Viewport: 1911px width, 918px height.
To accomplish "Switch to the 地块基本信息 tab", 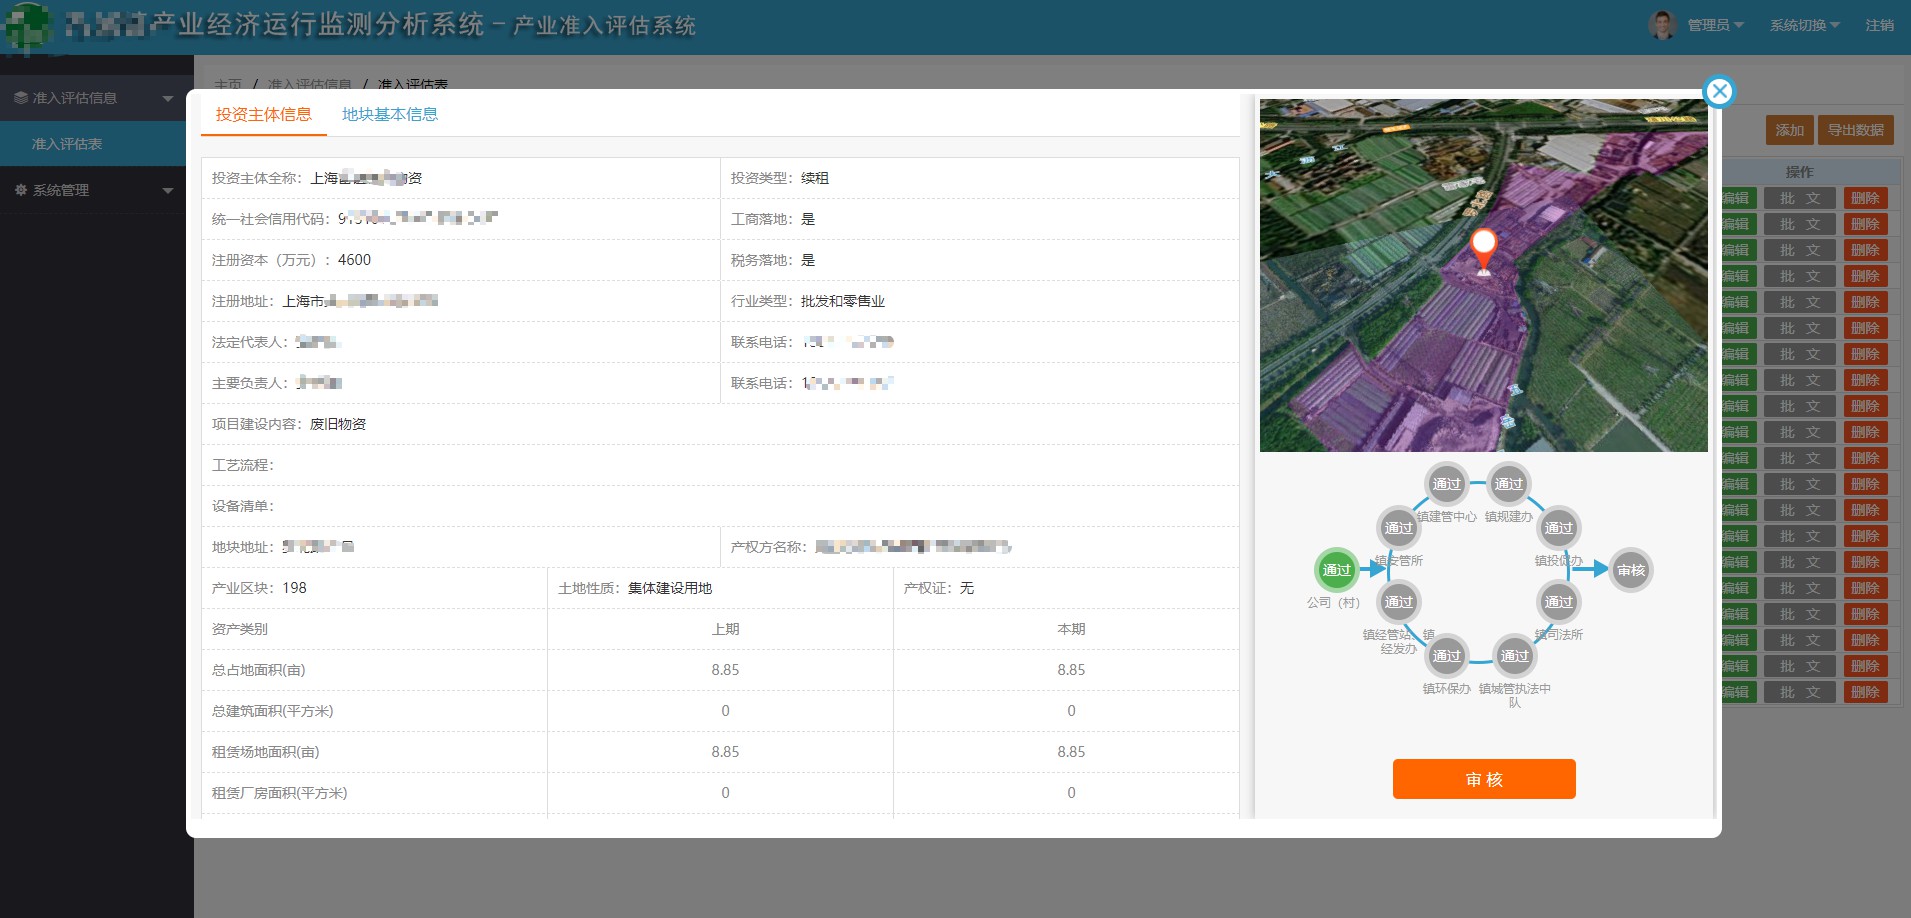I will point(390,114).
